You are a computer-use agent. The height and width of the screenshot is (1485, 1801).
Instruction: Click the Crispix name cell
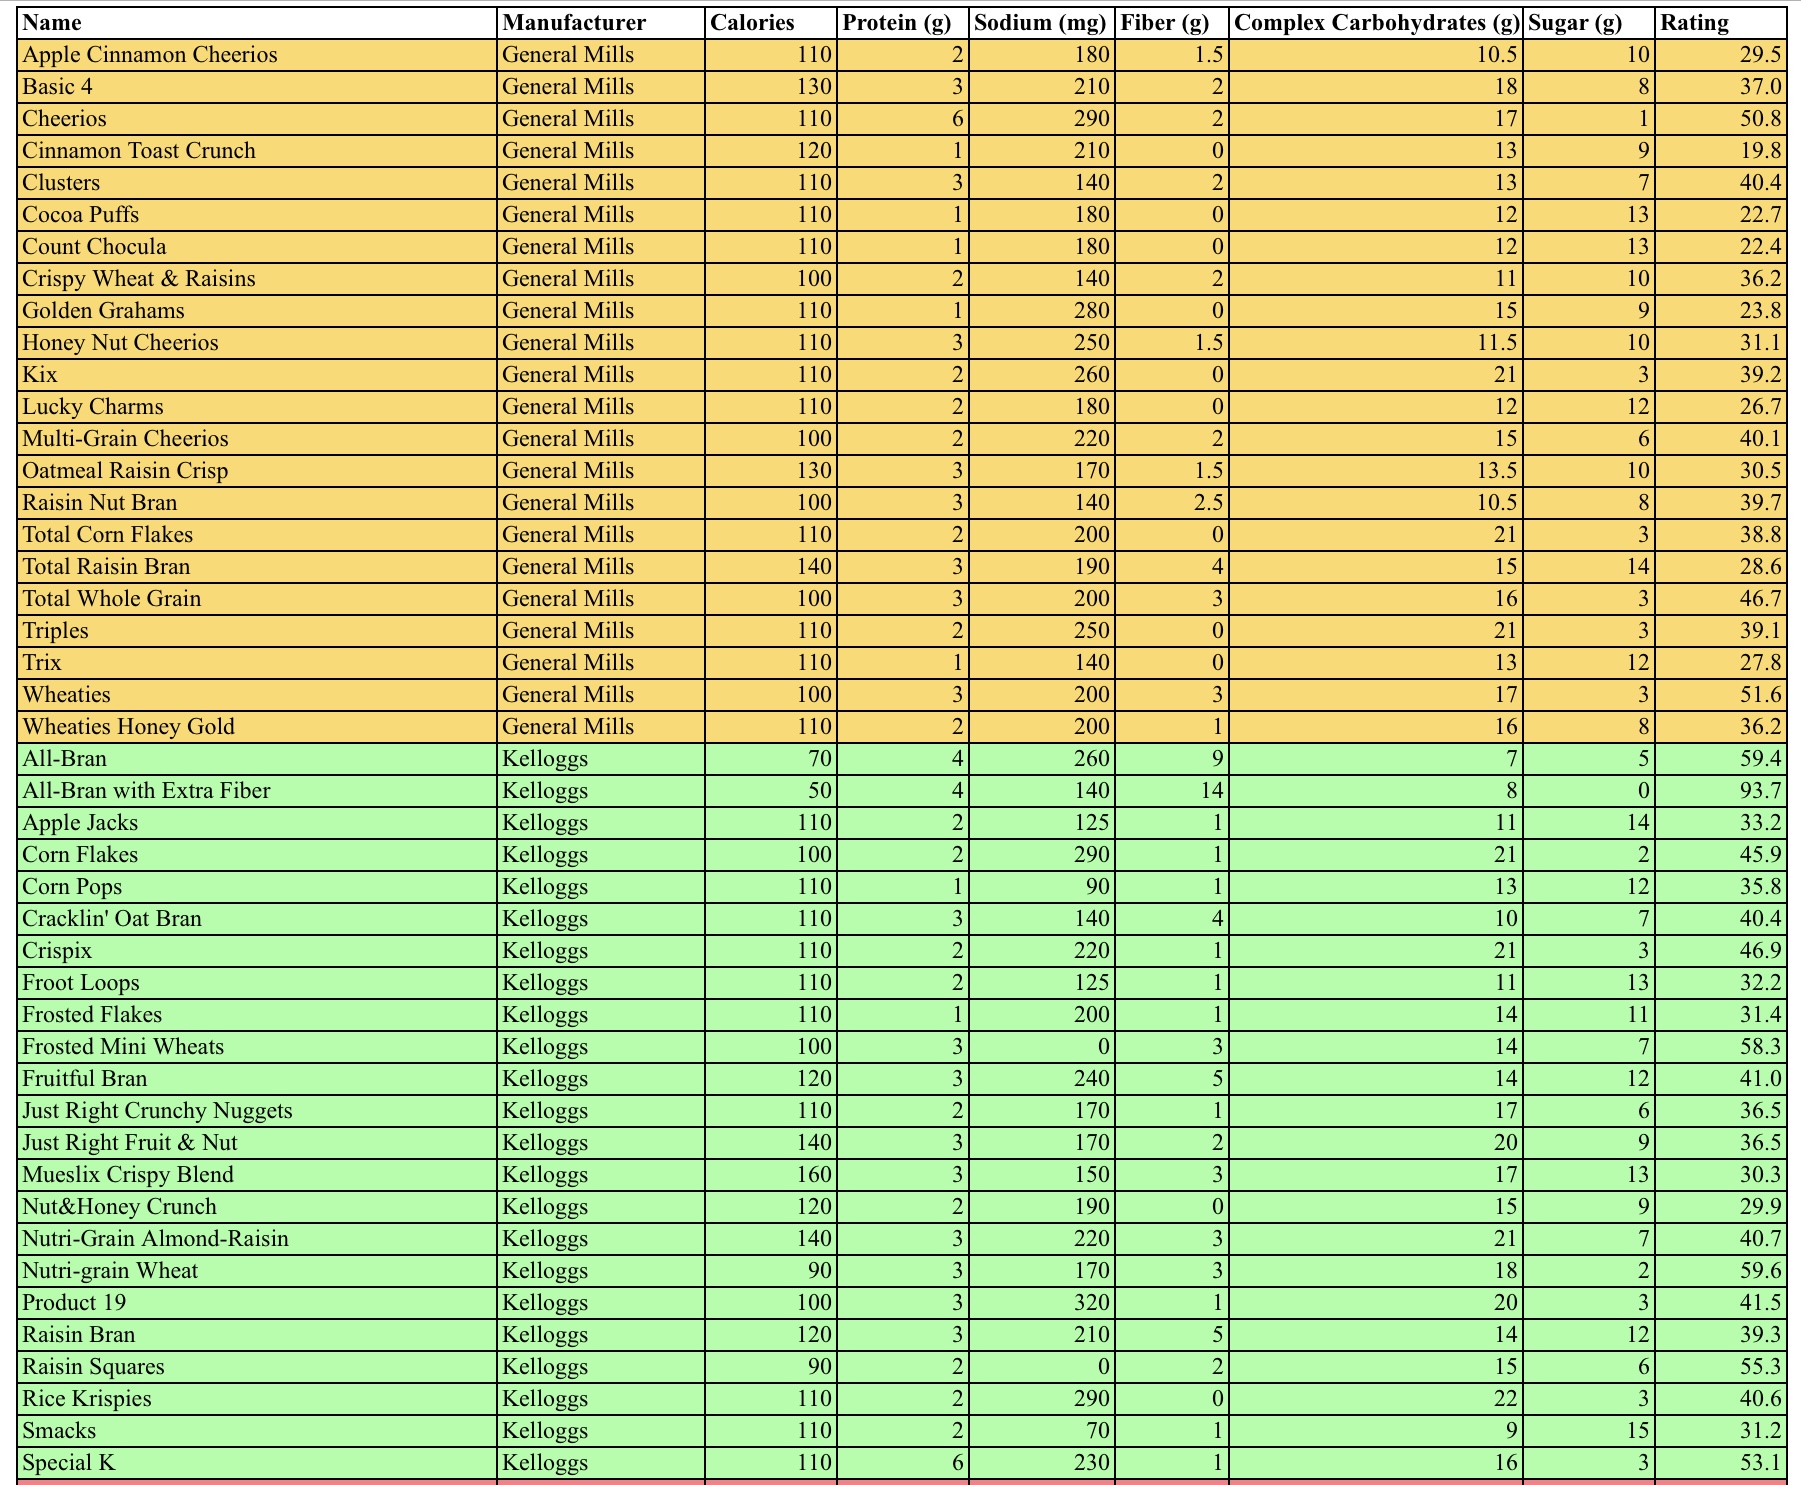[x=257, y=951]
